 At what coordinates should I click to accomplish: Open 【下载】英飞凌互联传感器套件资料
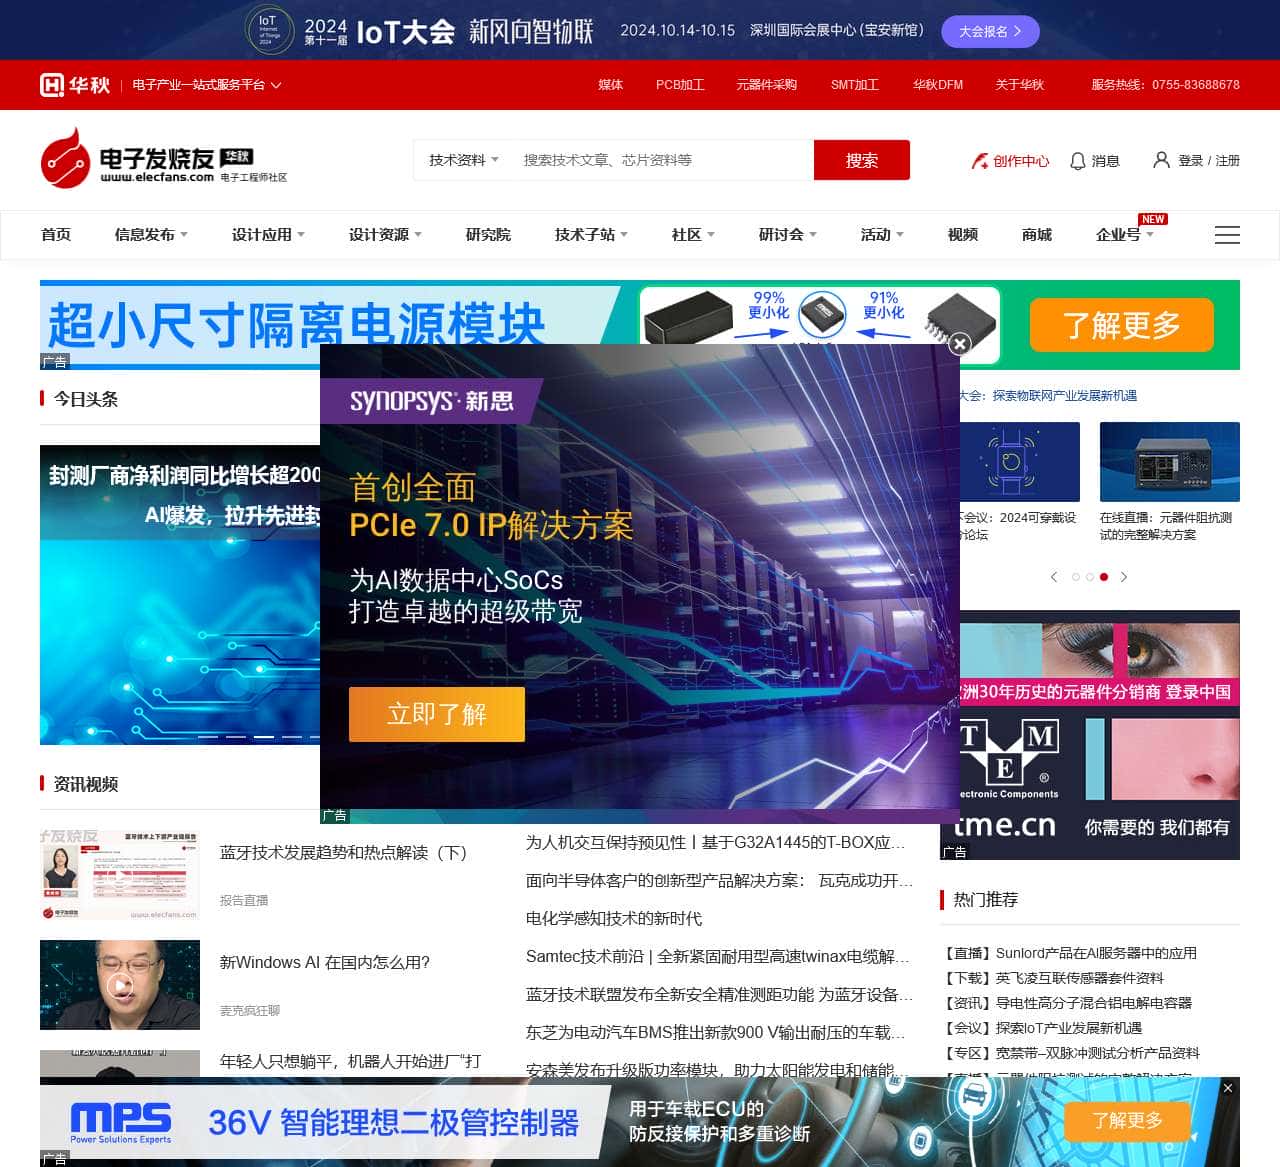(1052, 978)
